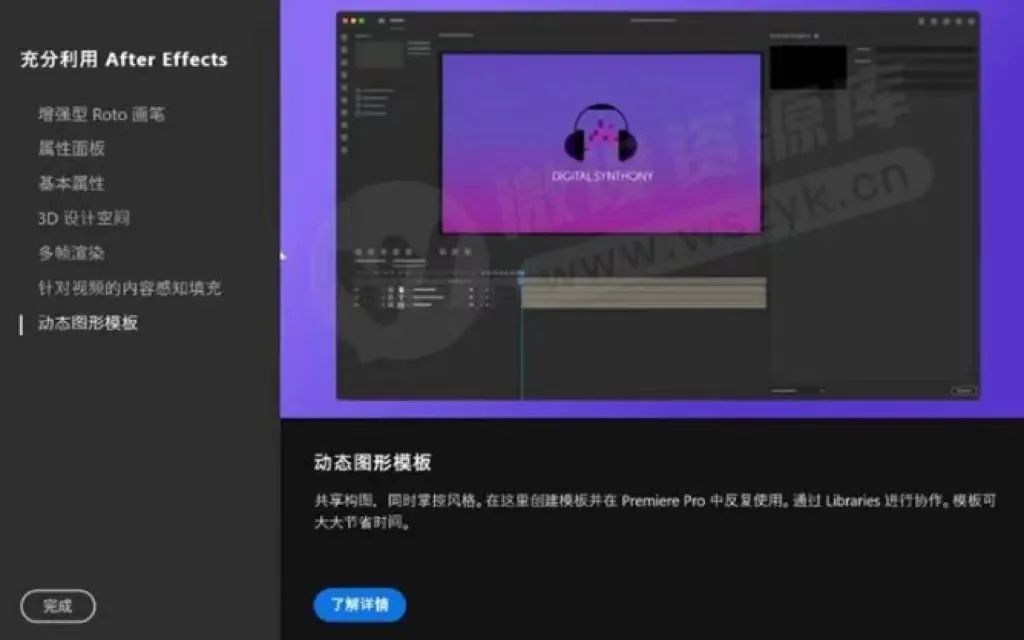Click the 充分利用 After Effects title
This screenshot has height=640, width=1024.
pyautogui.click(x=124, y=59)
